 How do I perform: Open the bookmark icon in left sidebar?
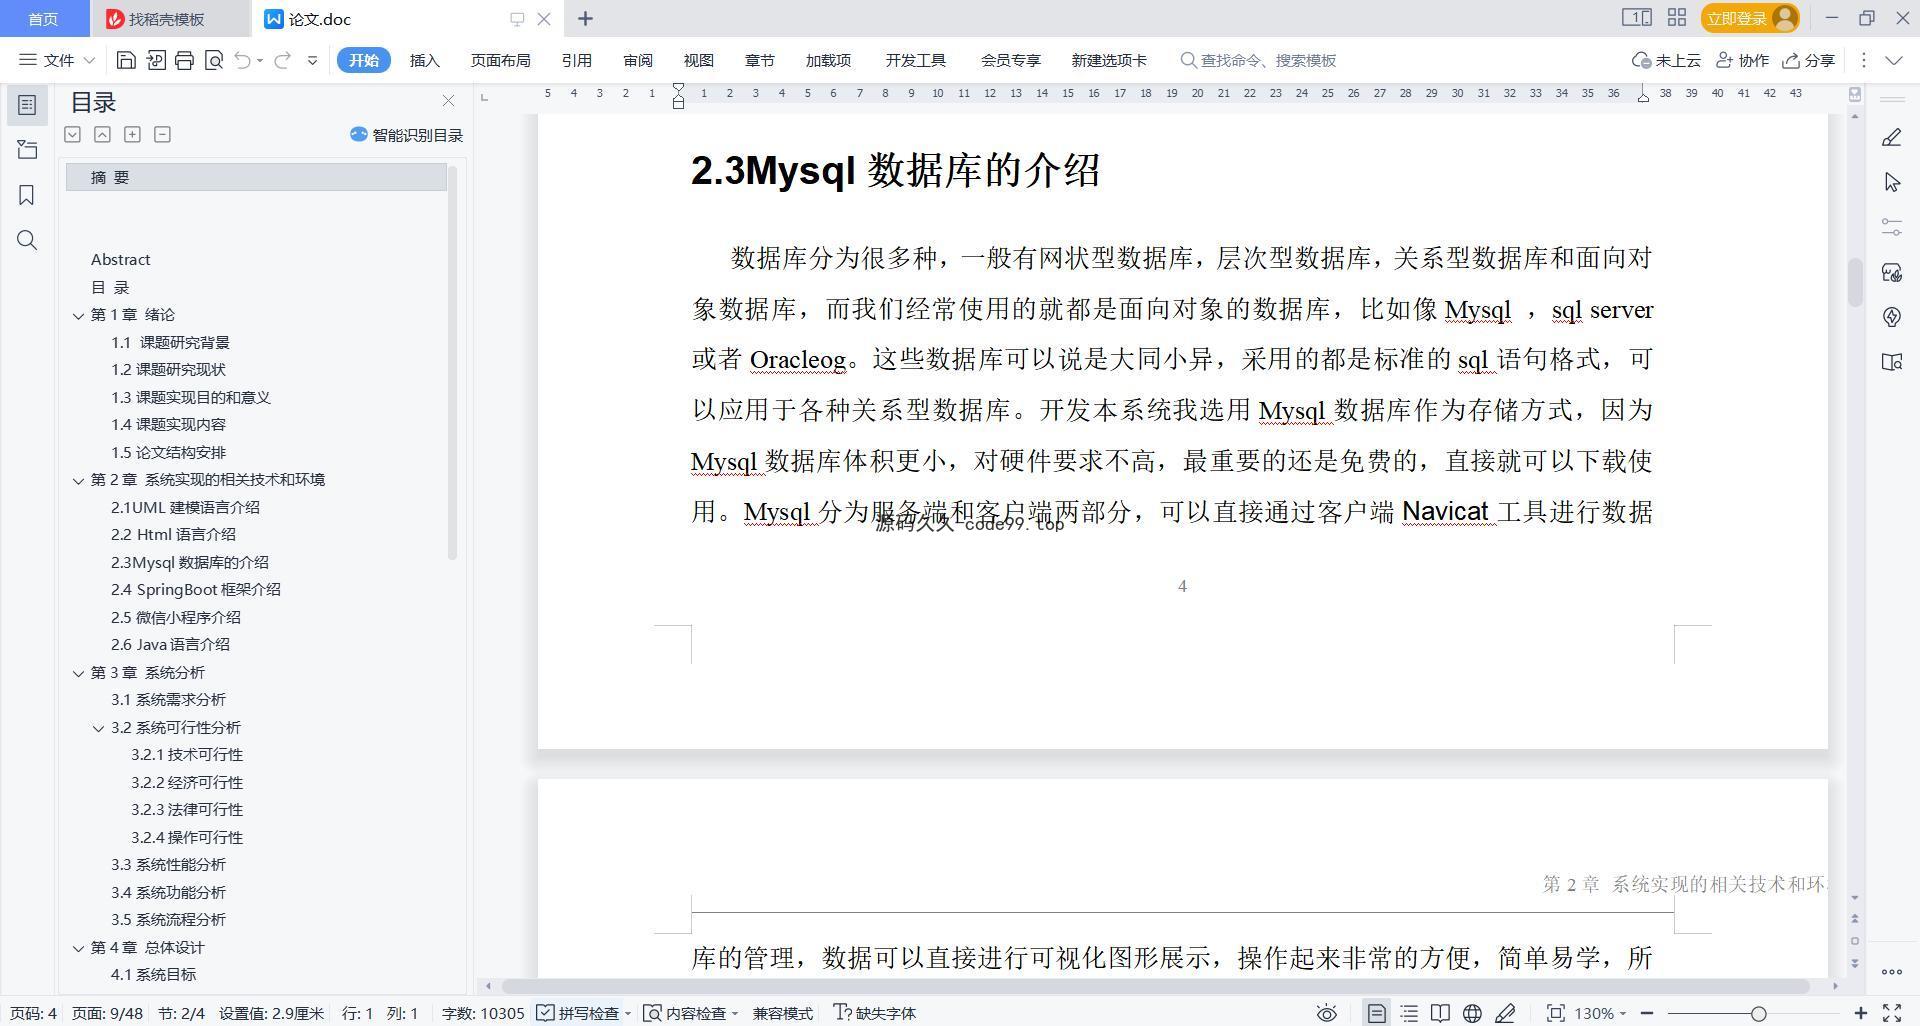coord(27,195)
